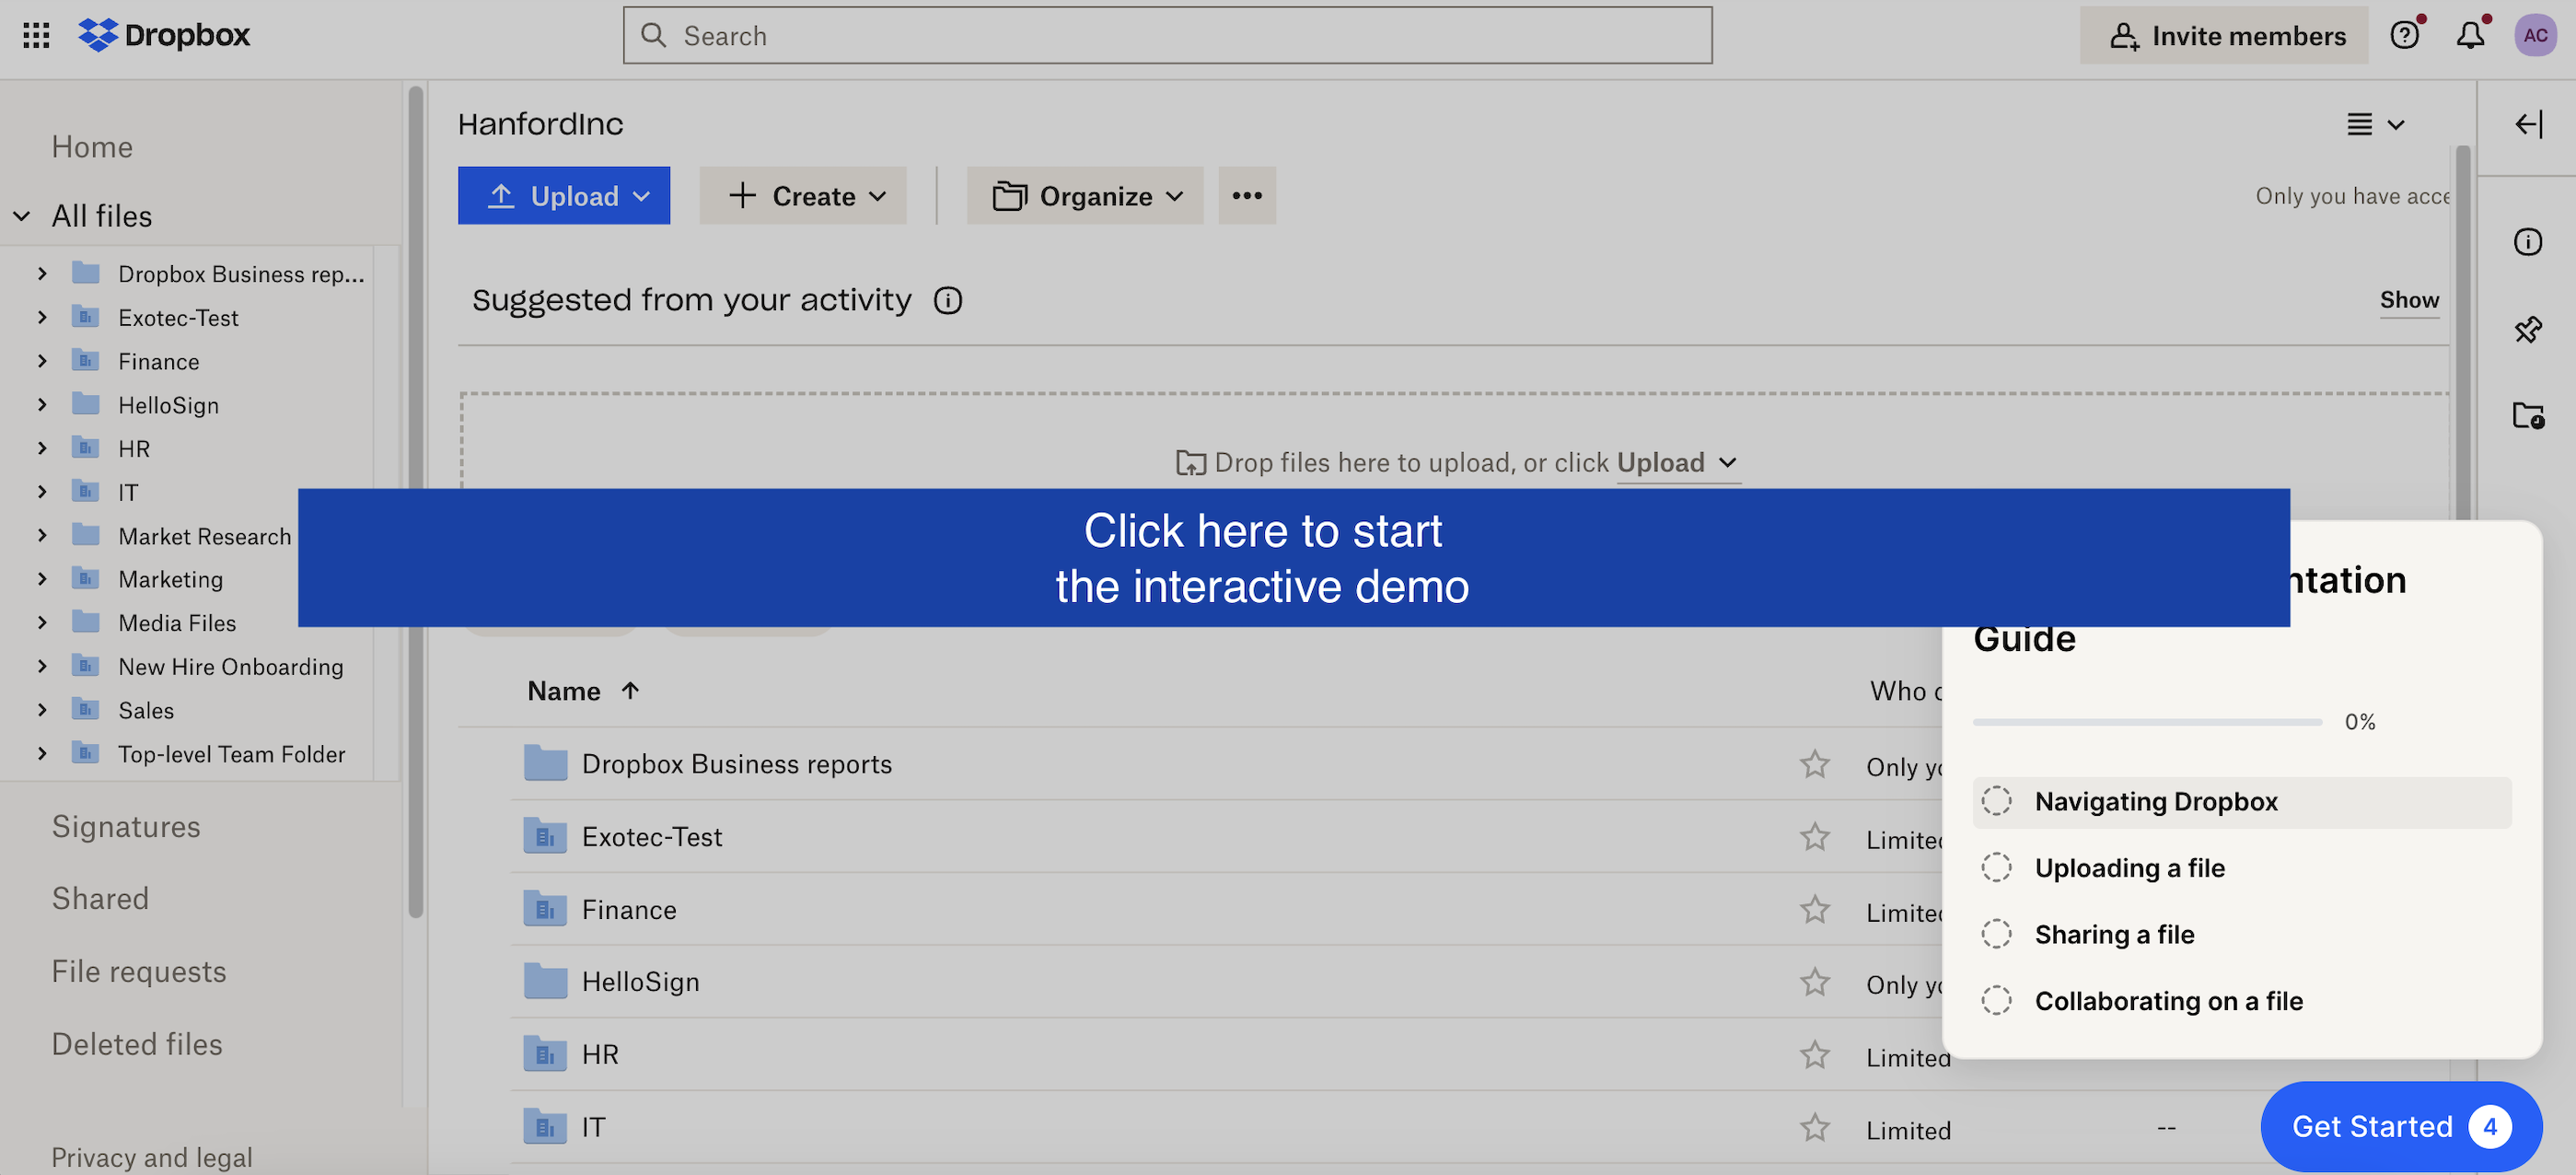The image size is (2576, 1175).
Task: Collapse the All files tree chevron
Action: tap(21, 216)
